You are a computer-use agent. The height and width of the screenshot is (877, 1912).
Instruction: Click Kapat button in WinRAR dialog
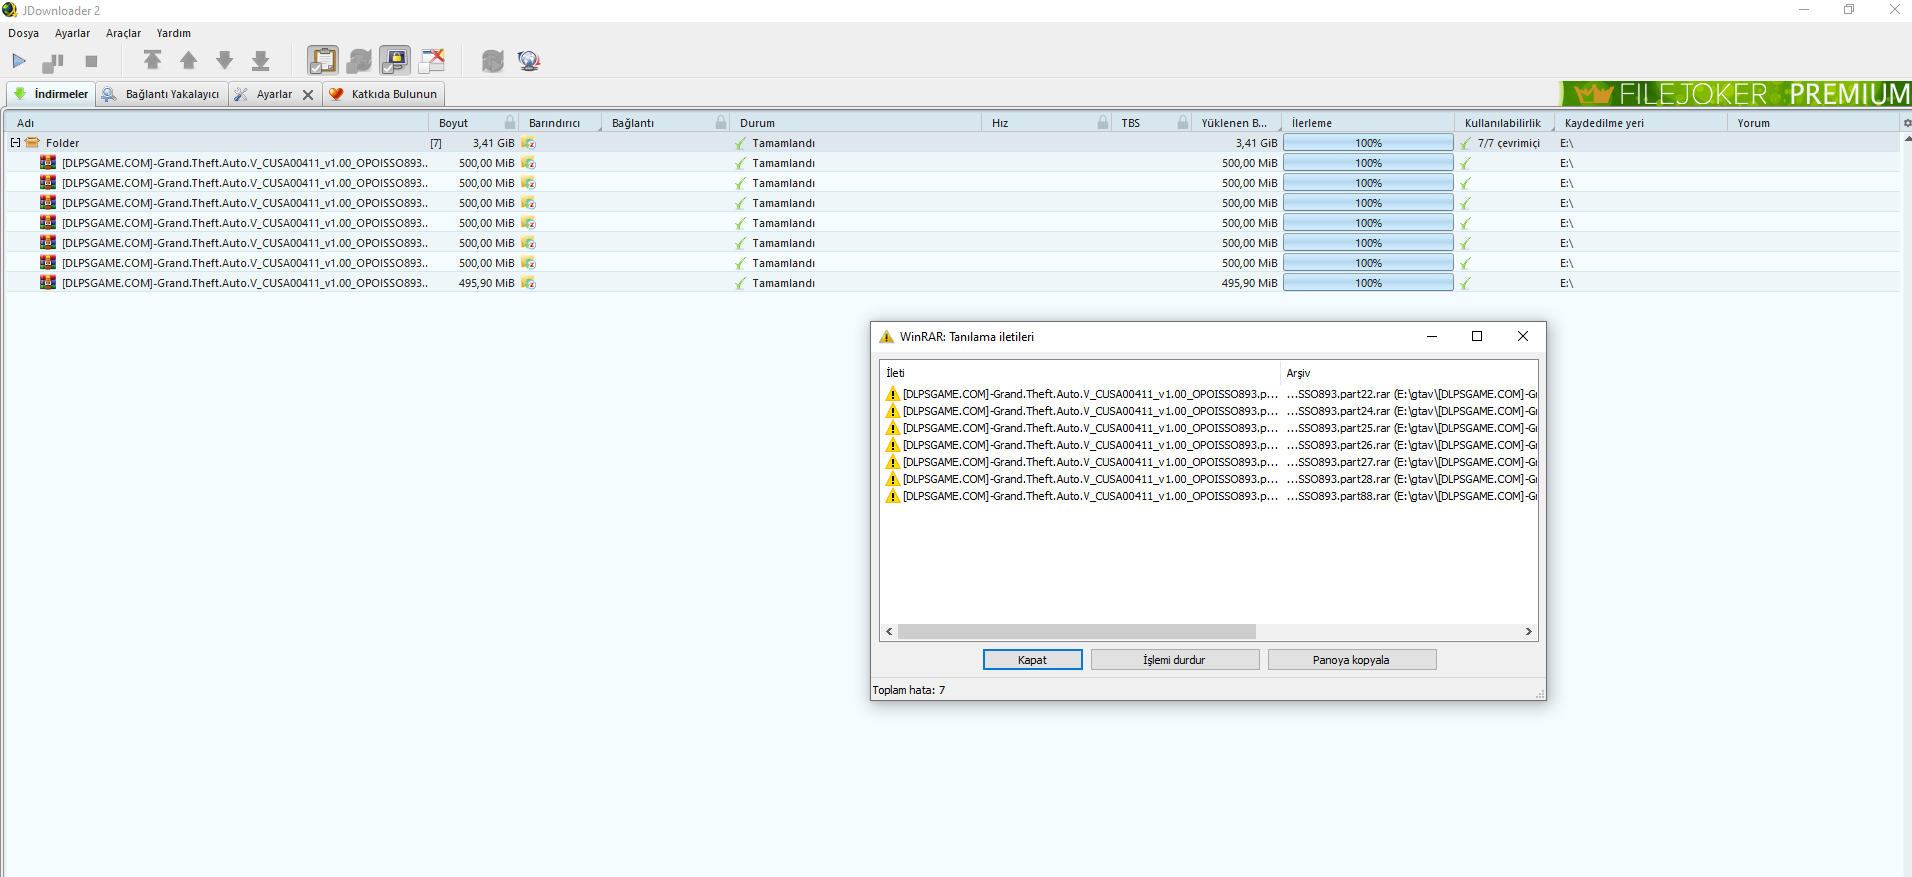point(1032,660)
